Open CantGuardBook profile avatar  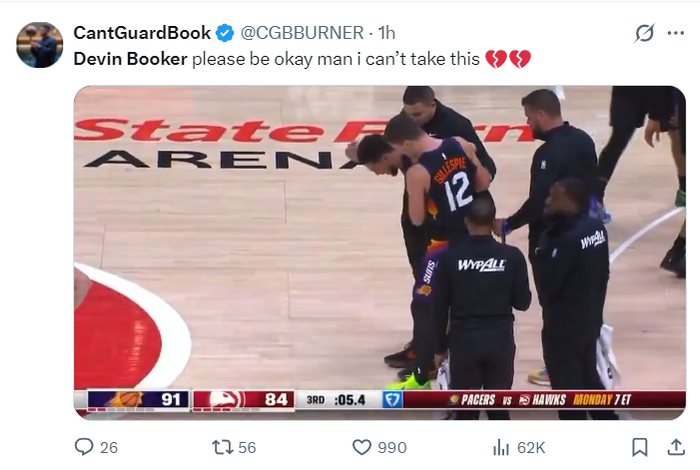coord(40,45)
